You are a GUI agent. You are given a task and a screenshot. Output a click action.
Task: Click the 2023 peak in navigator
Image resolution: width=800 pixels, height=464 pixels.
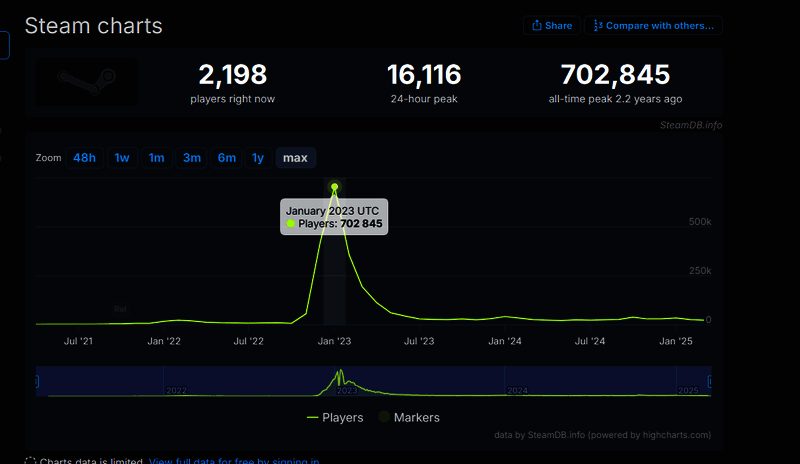[x=340, y=377]
